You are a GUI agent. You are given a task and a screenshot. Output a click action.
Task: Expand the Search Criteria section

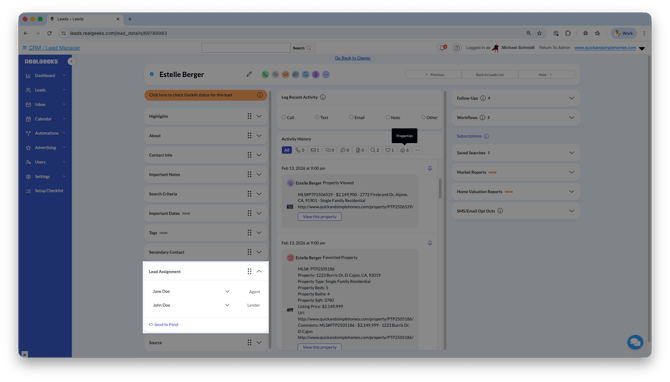coord(259,194)
